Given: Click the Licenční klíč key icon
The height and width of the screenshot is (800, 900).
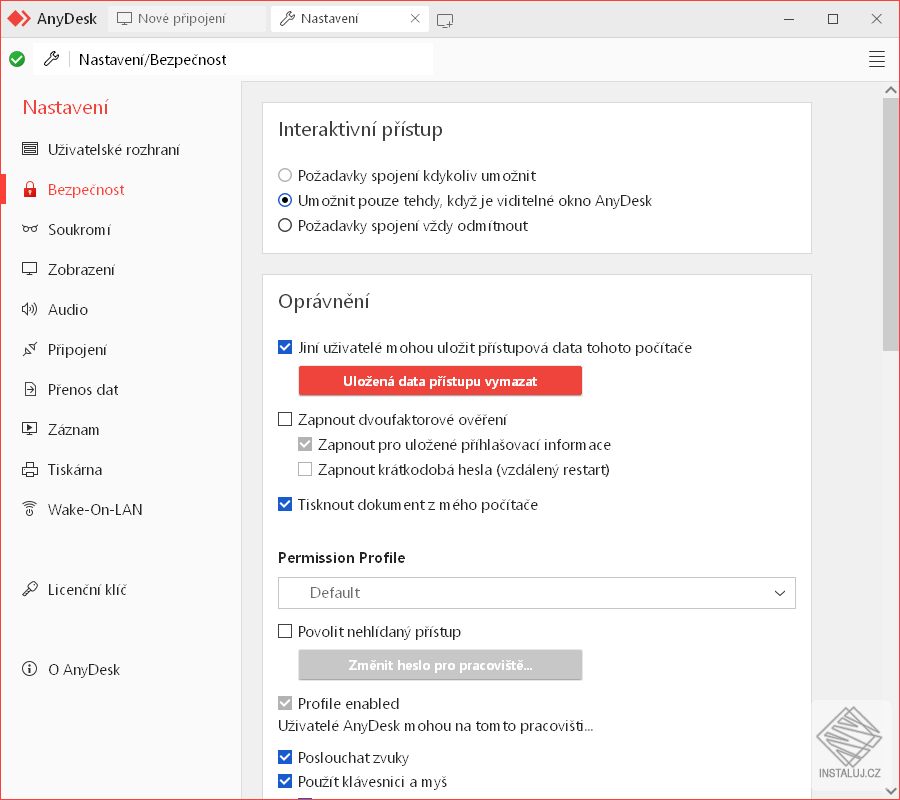Looking at the screenshot, I should coord(29,589).
